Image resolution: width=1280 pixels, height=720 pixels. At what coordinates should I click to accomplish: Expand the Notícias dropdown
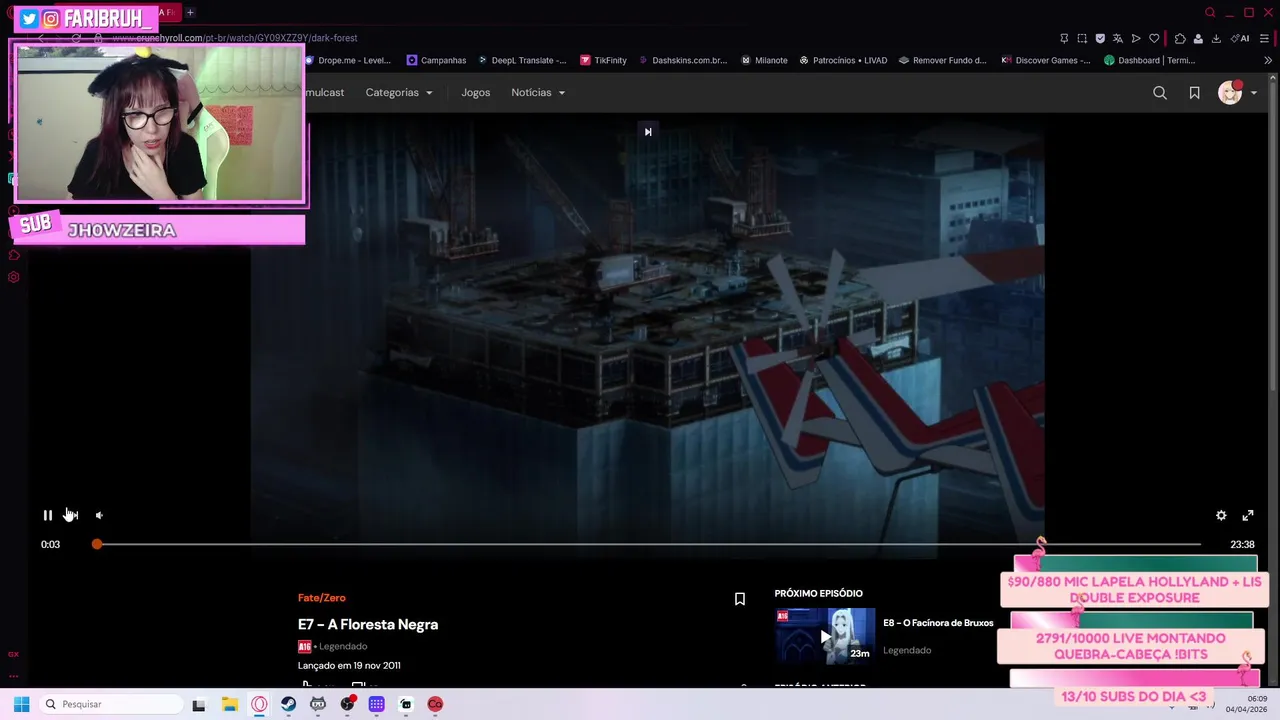538,92
